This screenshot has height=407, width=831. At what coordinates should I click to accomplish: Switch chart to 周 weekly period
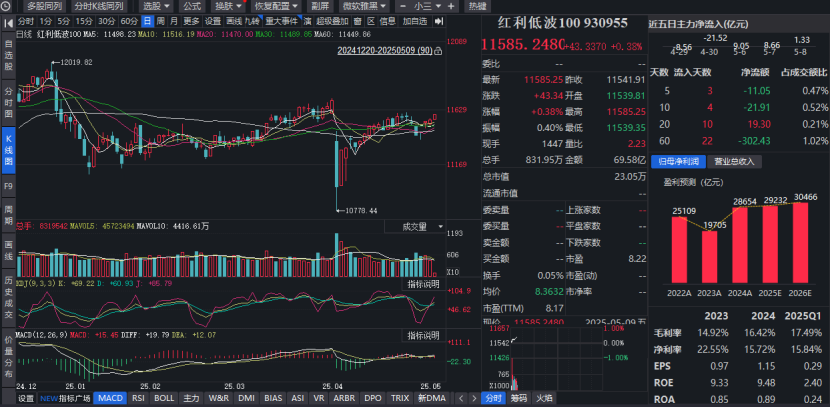pos(160,22)
